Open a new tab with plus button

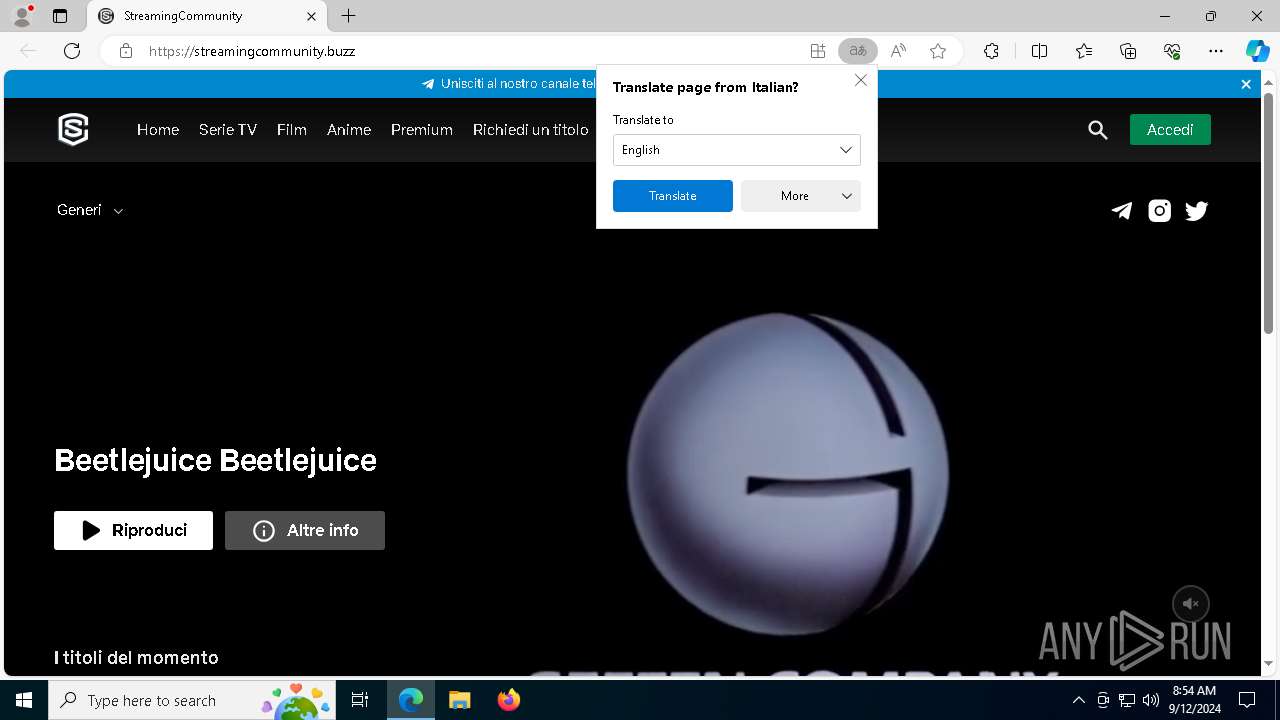pyautogui.click(x=348, y=16)
